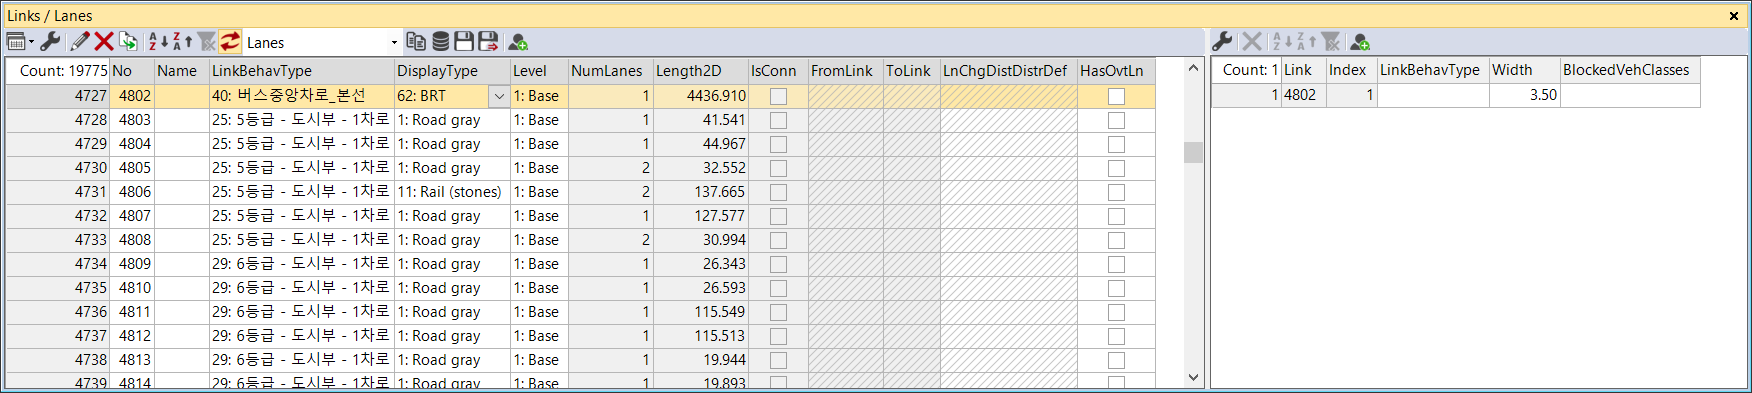Click the DisplayType column header
Image resolution: width=1752 pixels, height=393 pixels.
coord(452,71)
